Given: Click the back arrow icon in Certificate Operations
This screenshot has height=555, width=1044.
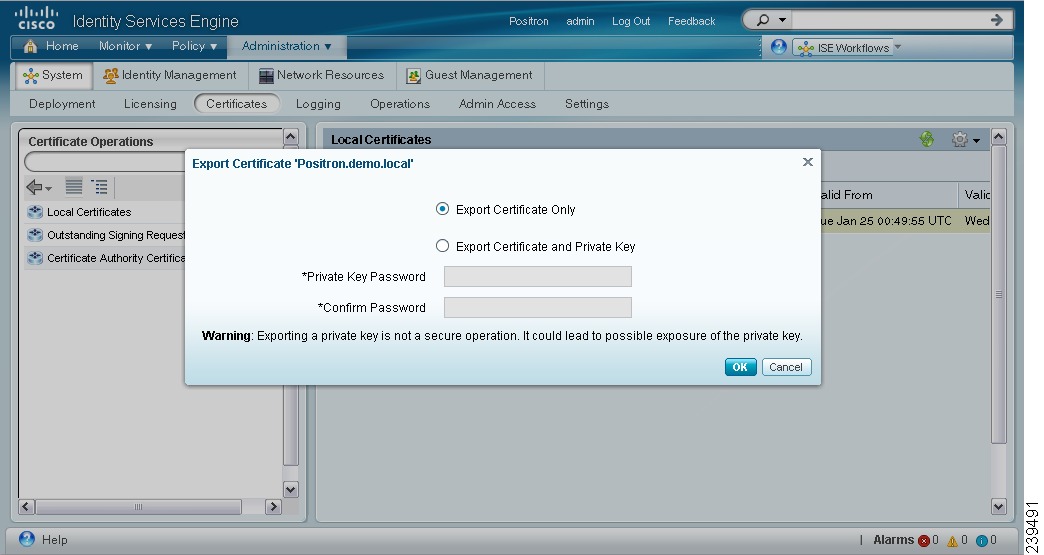Looking at the screenshot, I should click(x=35, y=187).
